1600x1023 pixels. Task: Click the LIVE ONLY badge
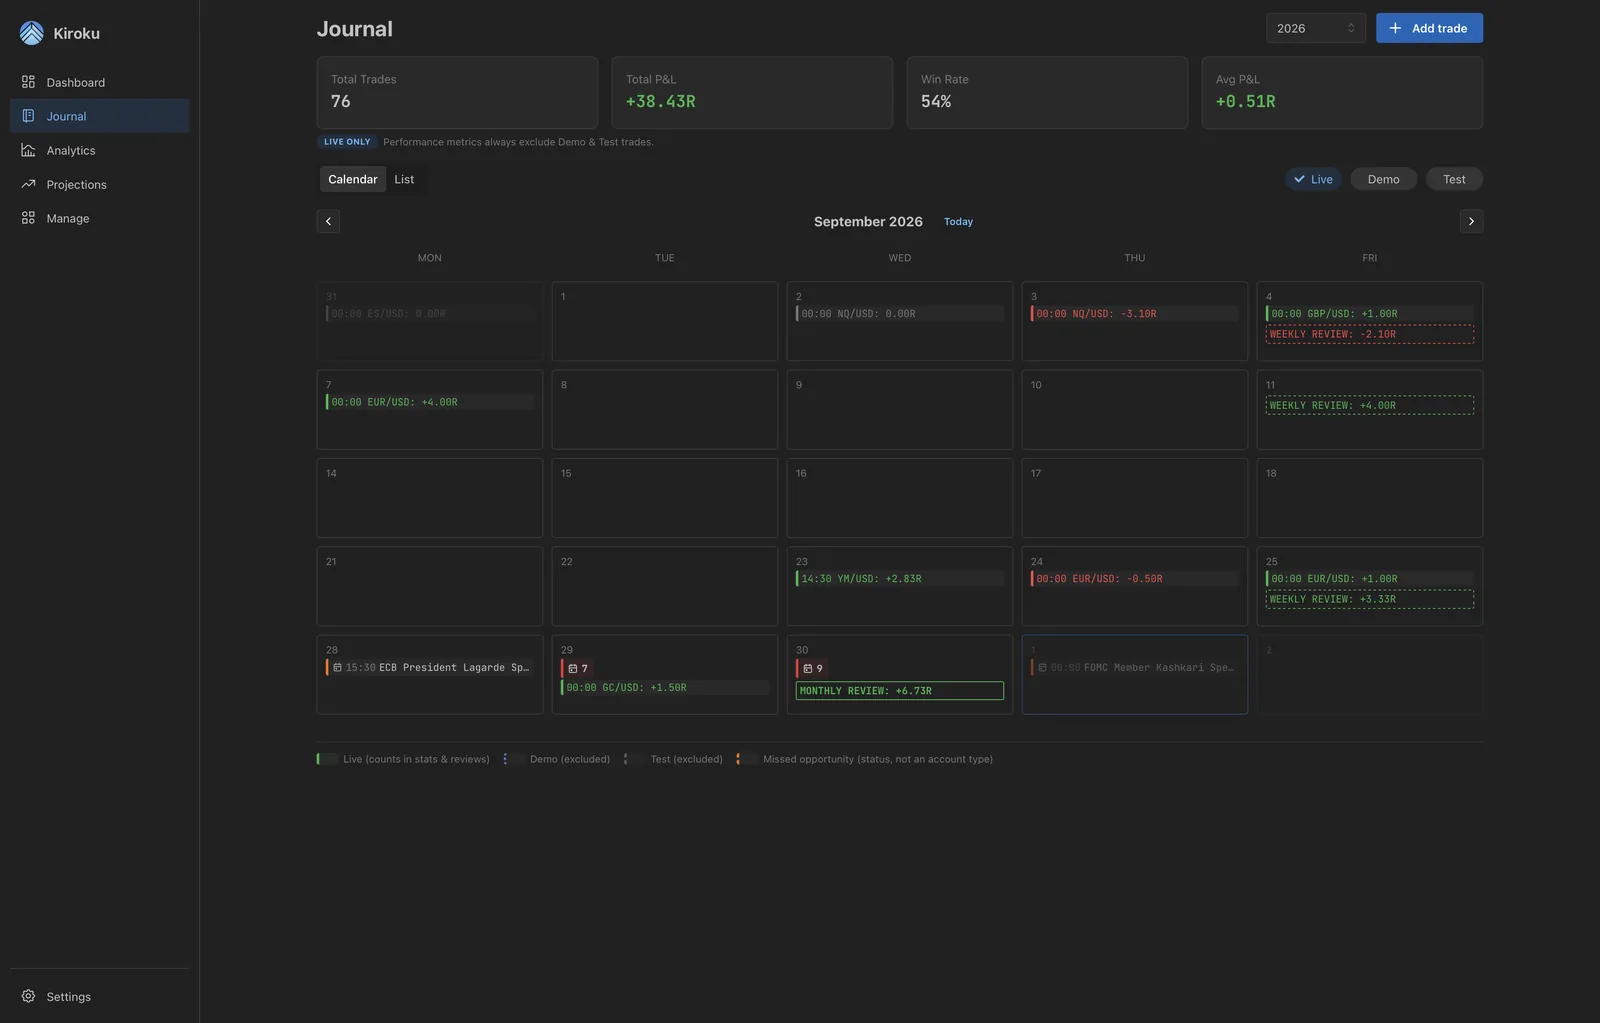click(x=347, y=142)
